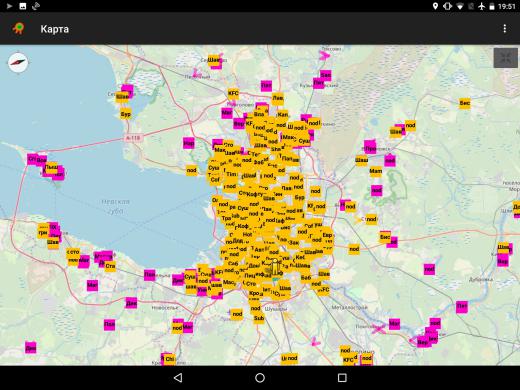Tap the yellow Бур marker on the coast
Image resolution: width=520 pixels, height=390 pixels.
coord(125,114)
